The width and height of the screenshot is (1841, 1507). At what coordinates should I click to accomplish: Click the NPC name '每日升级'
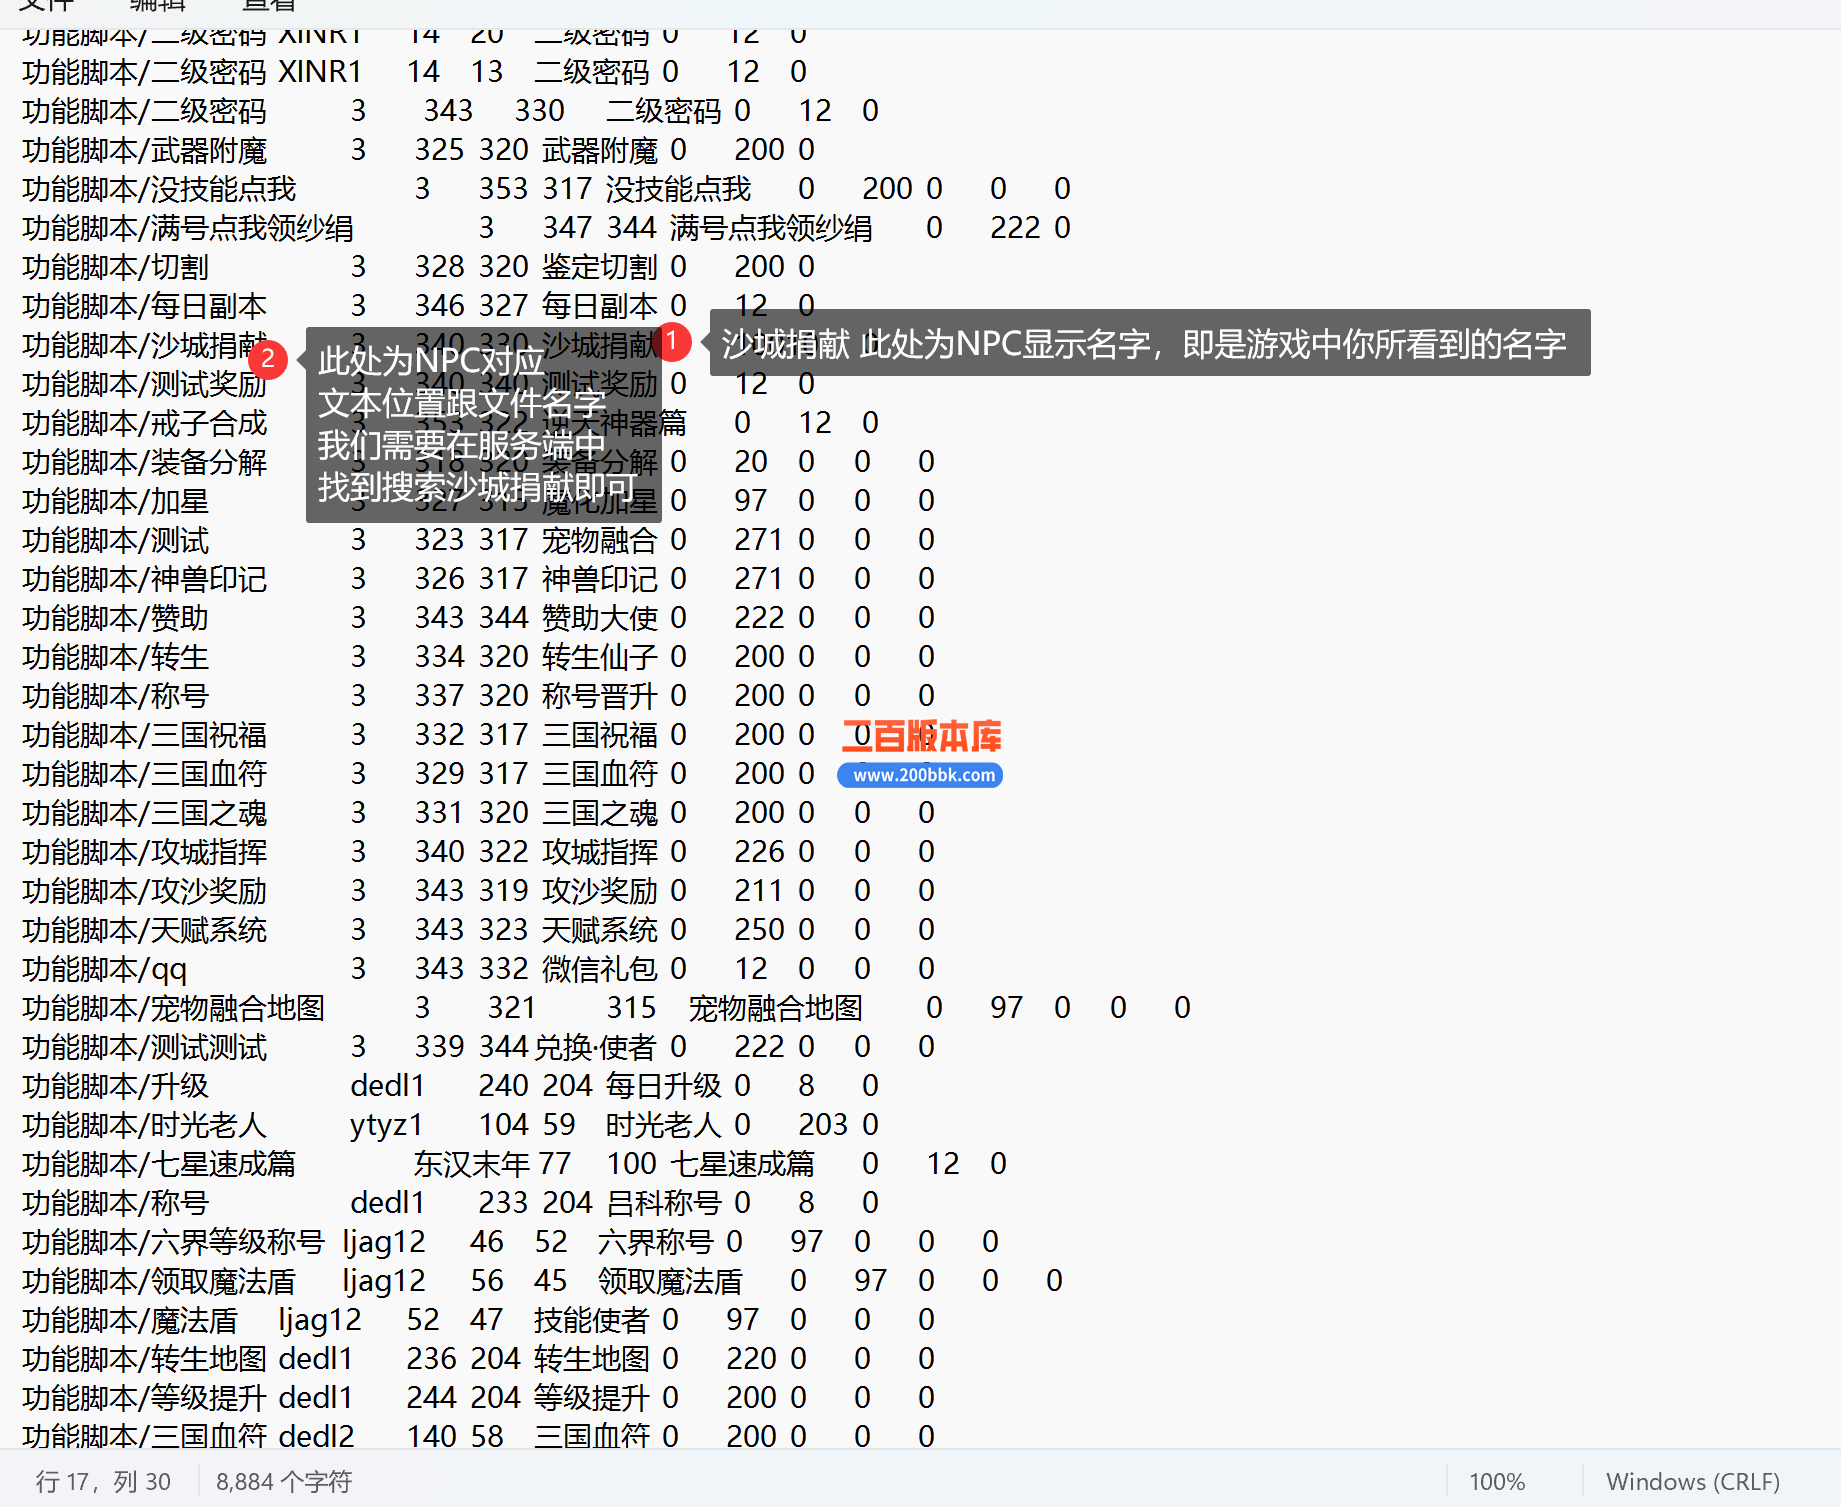point(664,1086)
